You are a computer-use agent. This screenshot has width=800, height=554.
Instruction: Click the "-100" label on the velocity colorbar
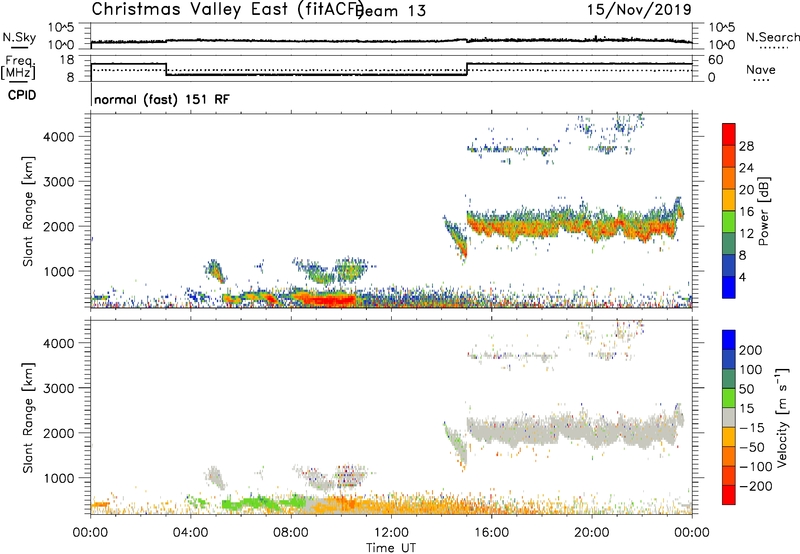pyautogui.click(x=755, y=467)
